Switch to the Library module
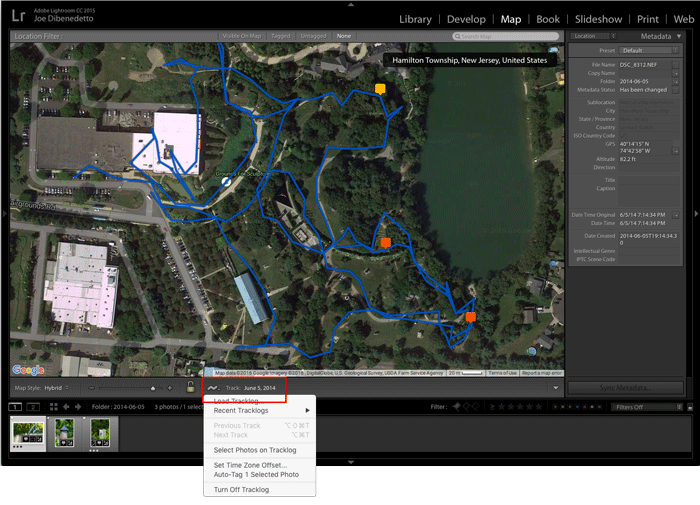700x505 pixels. [415, 19]
